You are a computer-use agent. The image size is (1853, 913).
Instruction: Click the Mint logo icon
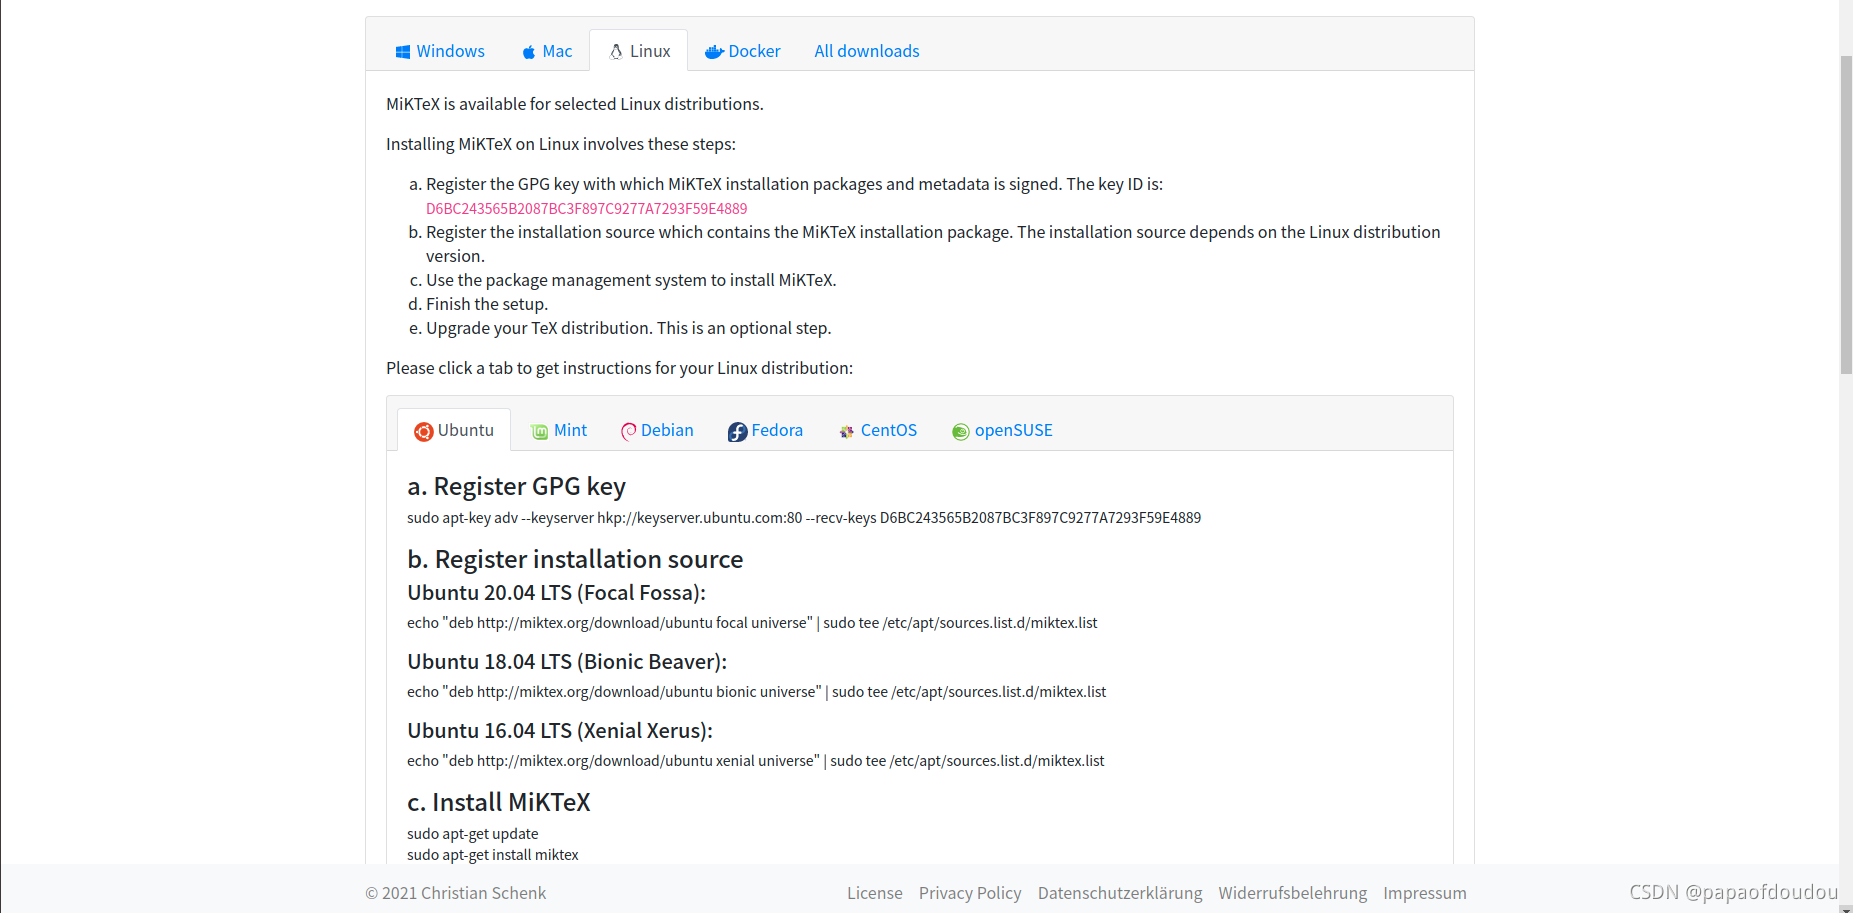point(540,432)
